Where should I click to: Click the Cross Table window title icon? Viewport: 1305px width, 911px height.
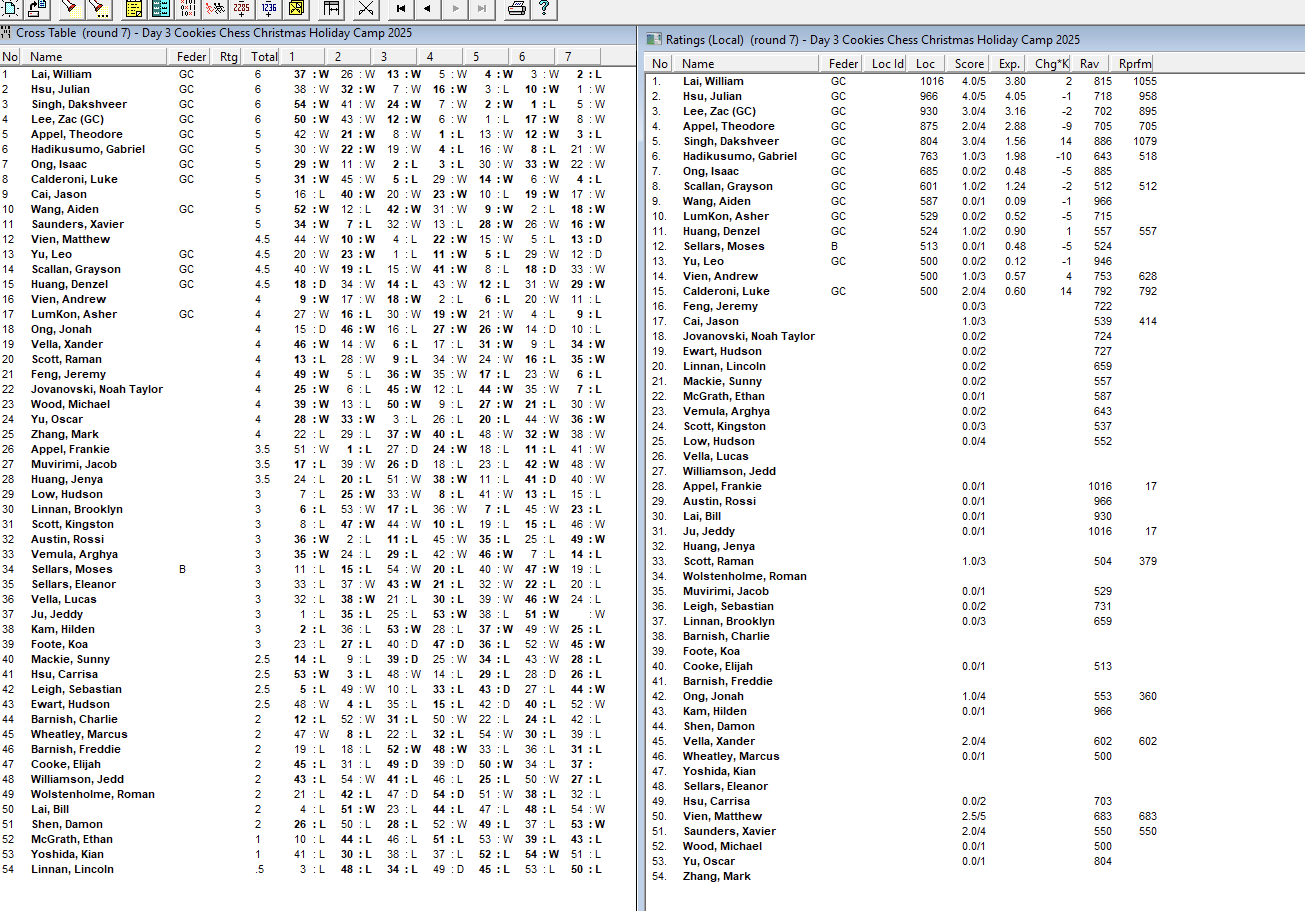tap(6, 33)
